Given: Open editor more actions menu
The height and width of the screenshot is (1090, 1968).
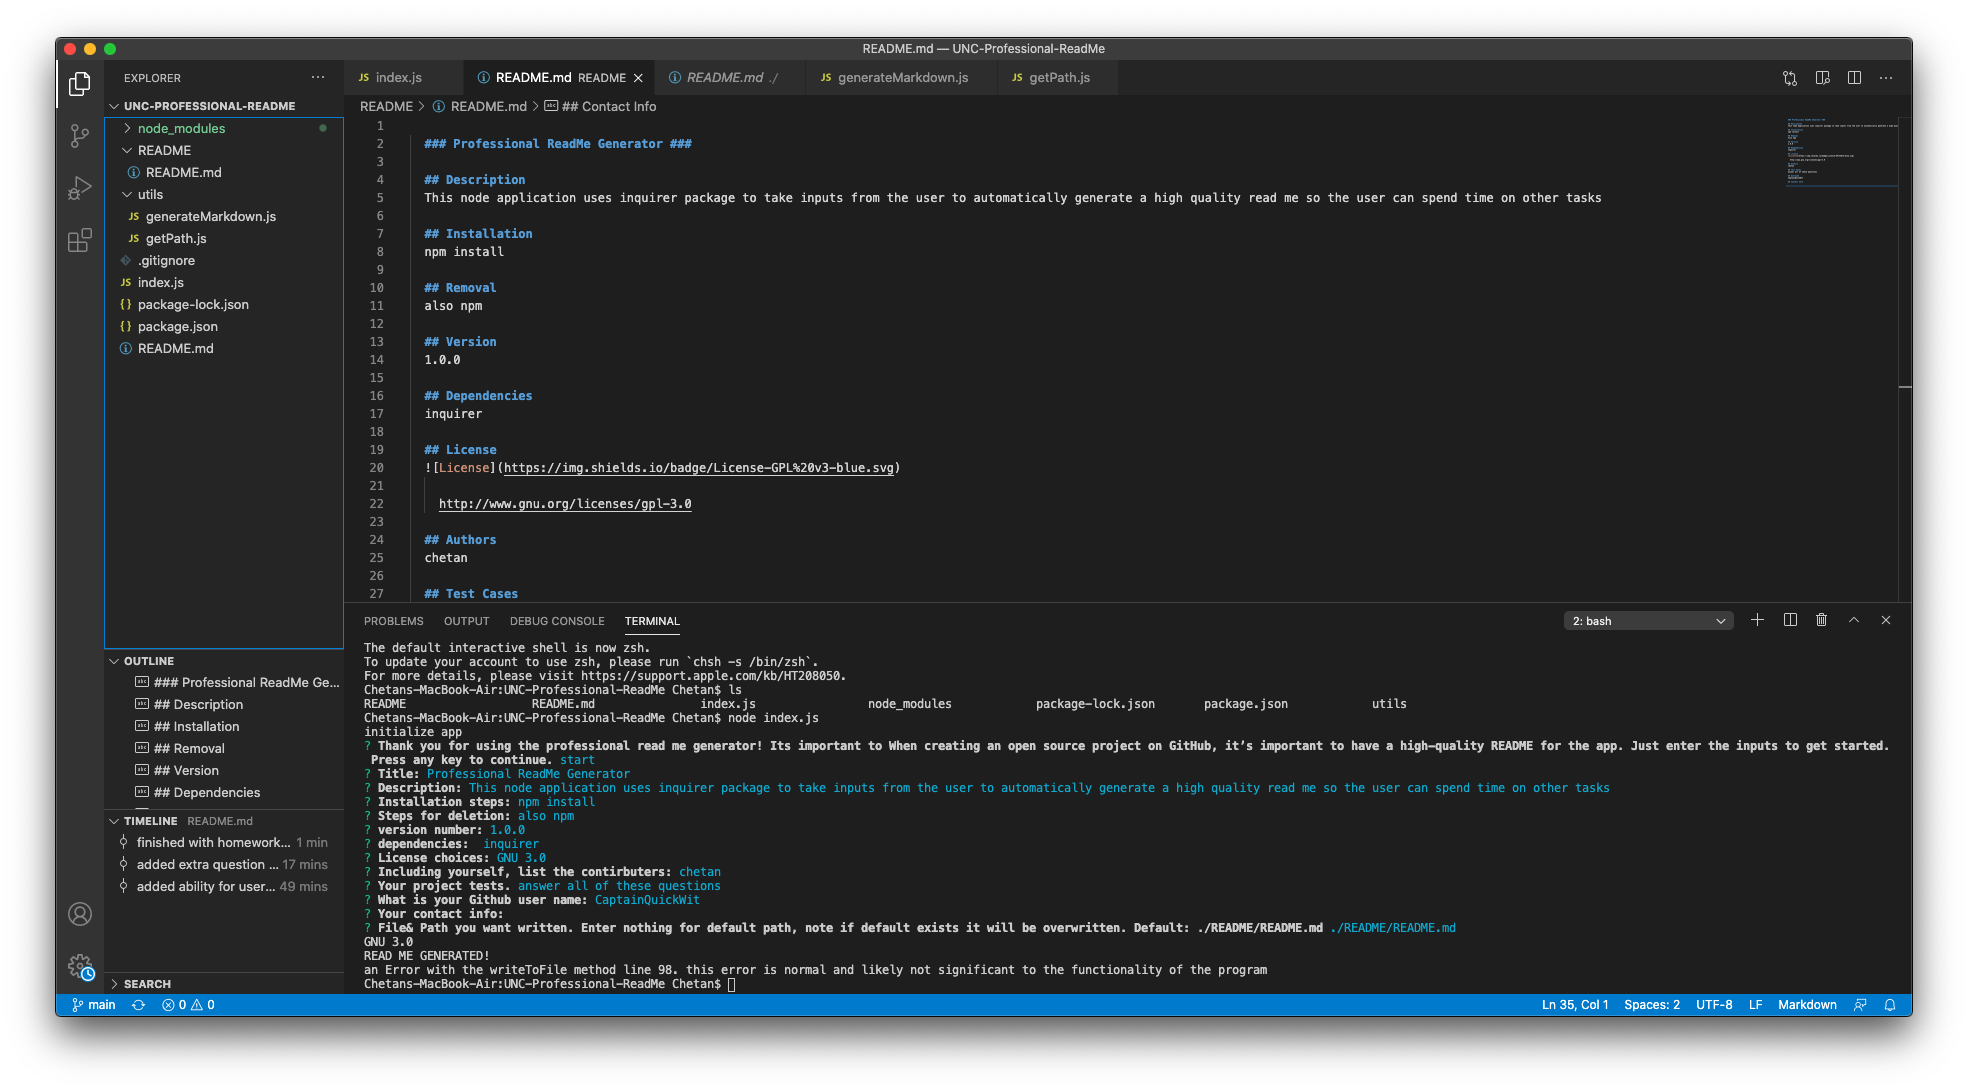Looking at the screenshot, I should click(1886, 78).
